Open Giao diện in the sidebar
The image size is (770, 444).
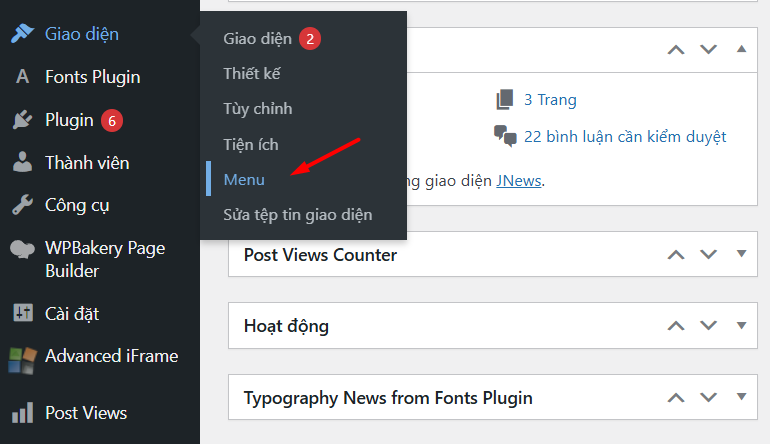(x=82, y=34)
